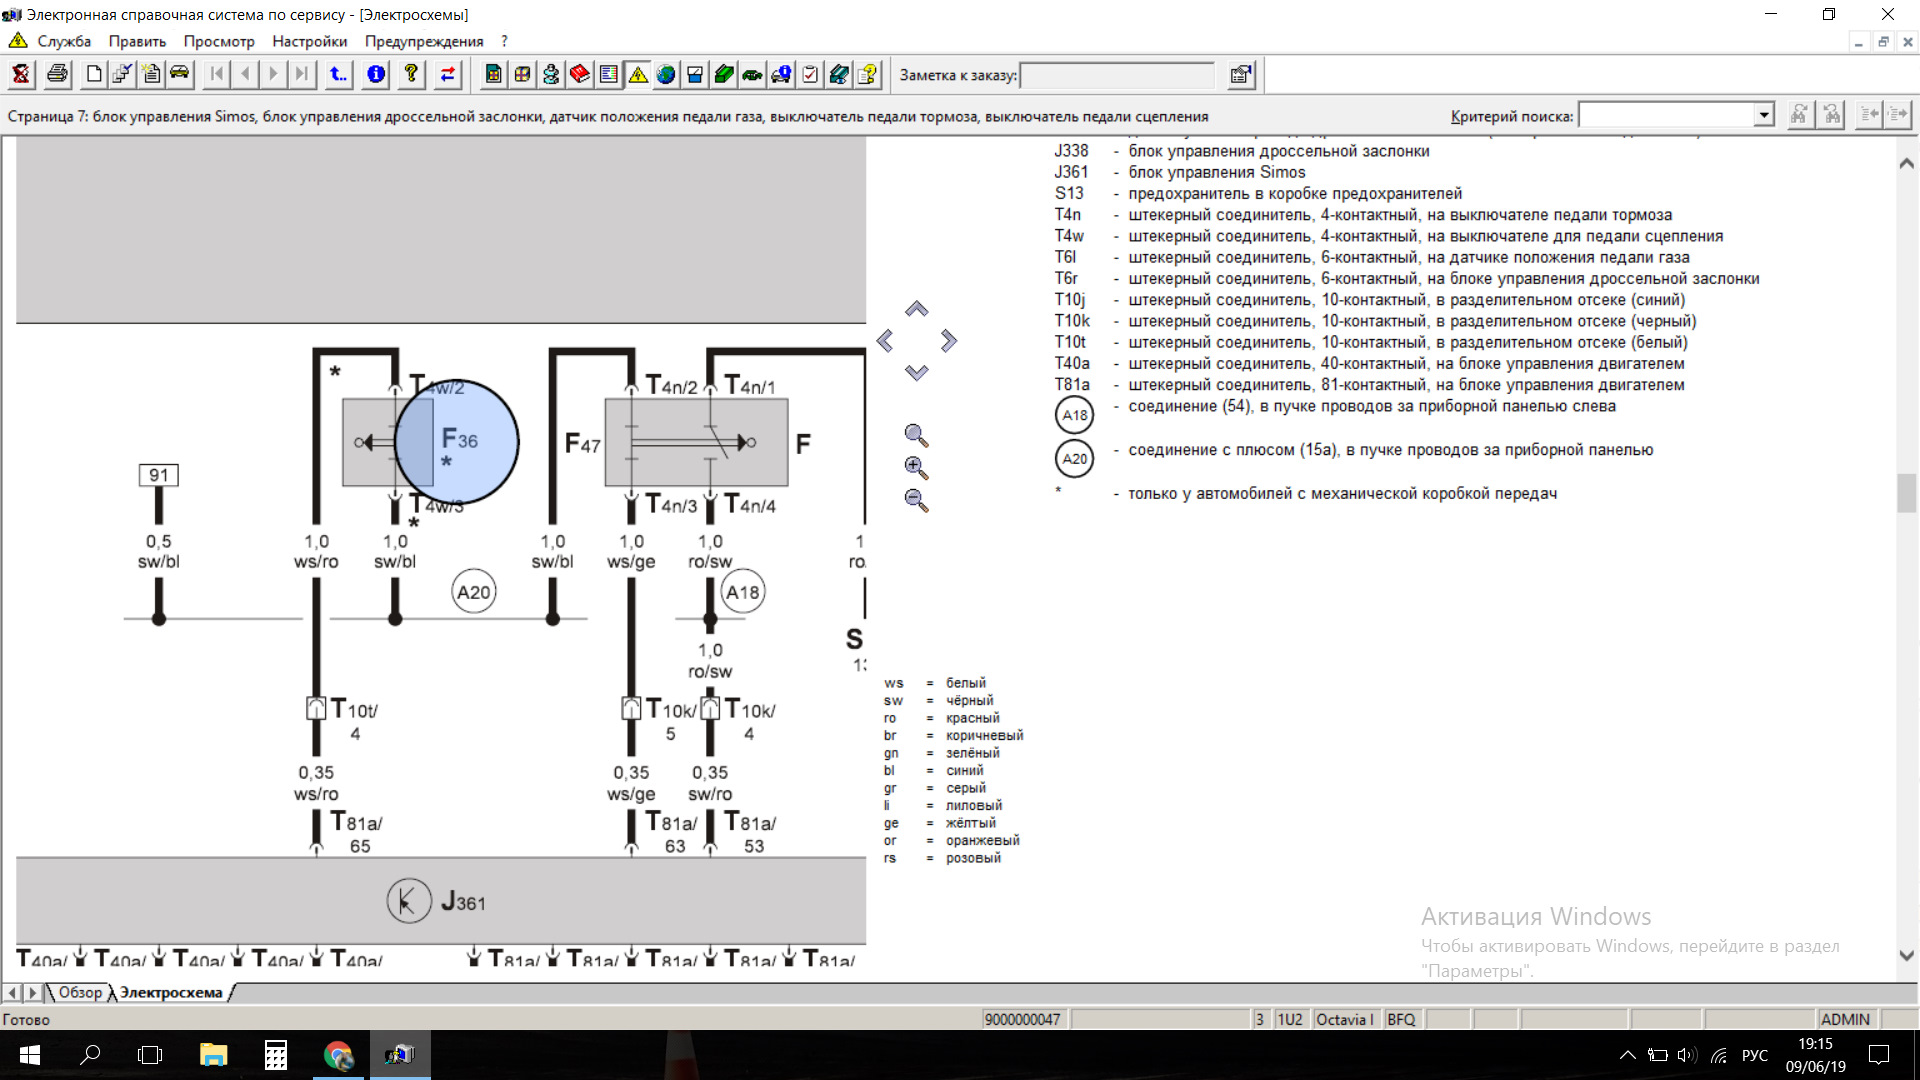
Task: Click the clipboard checklist icon
Action: 810,74
